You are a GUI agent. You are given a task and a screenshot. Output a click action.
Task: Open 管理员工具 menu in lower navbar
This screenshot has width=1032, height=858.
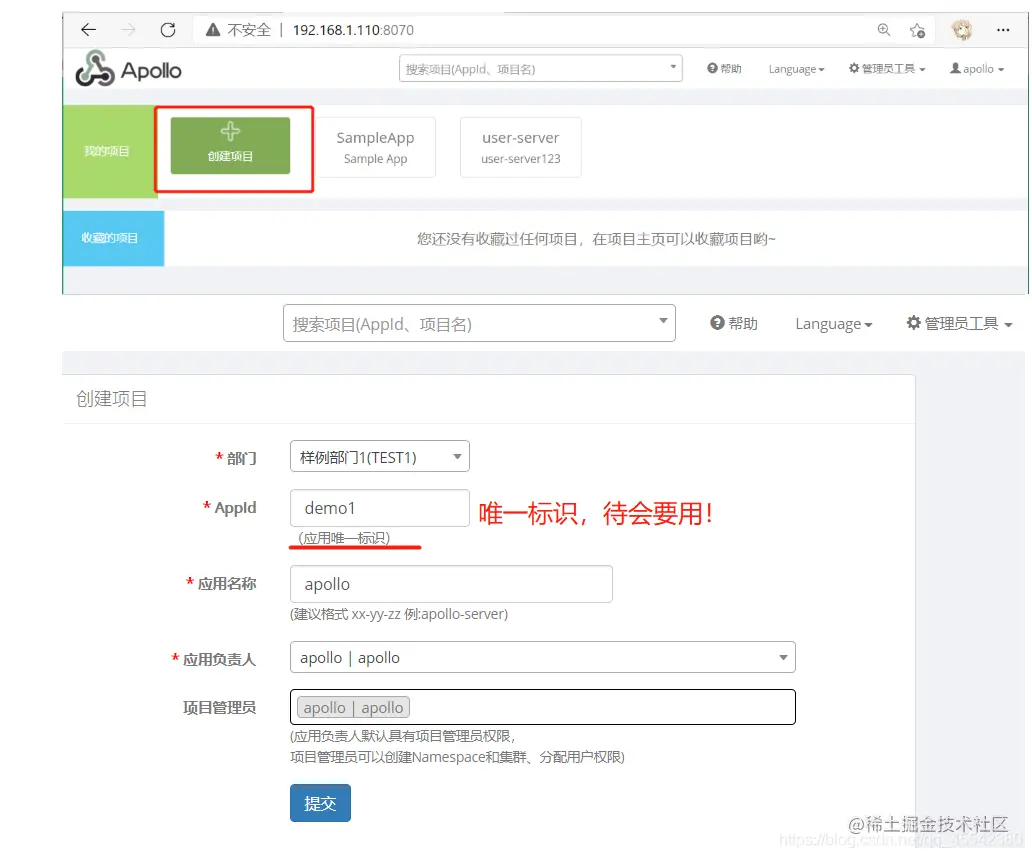pos(959,323)
